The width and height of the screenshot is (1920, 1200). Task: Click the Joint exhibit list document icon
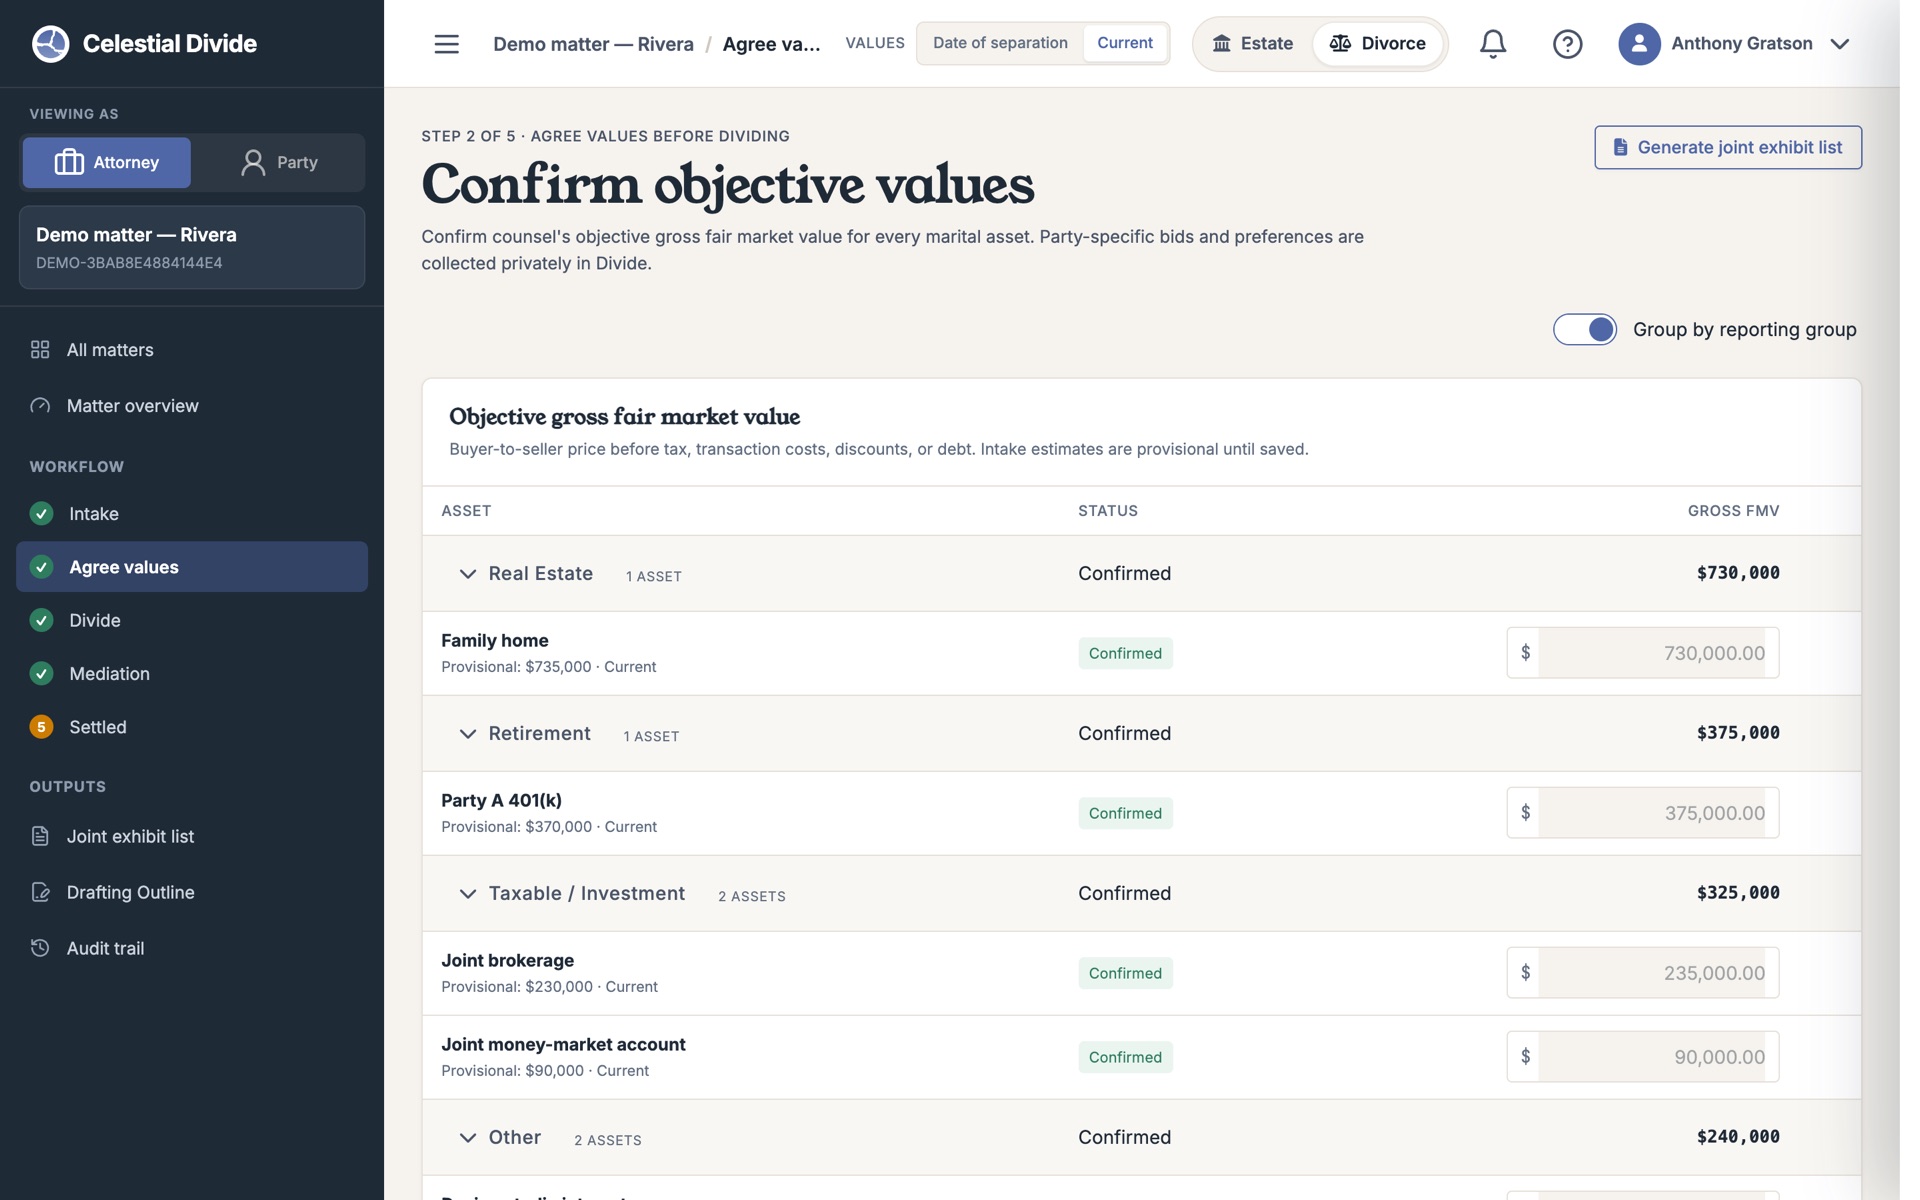coord(40,836)
